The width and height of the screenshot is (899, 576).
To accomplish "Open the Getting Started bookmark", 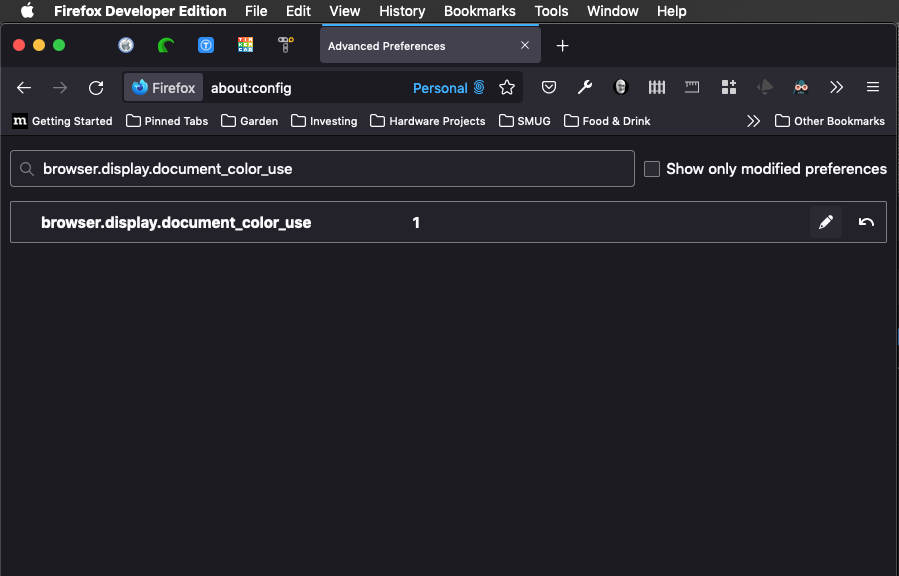I will coord(62,121).
